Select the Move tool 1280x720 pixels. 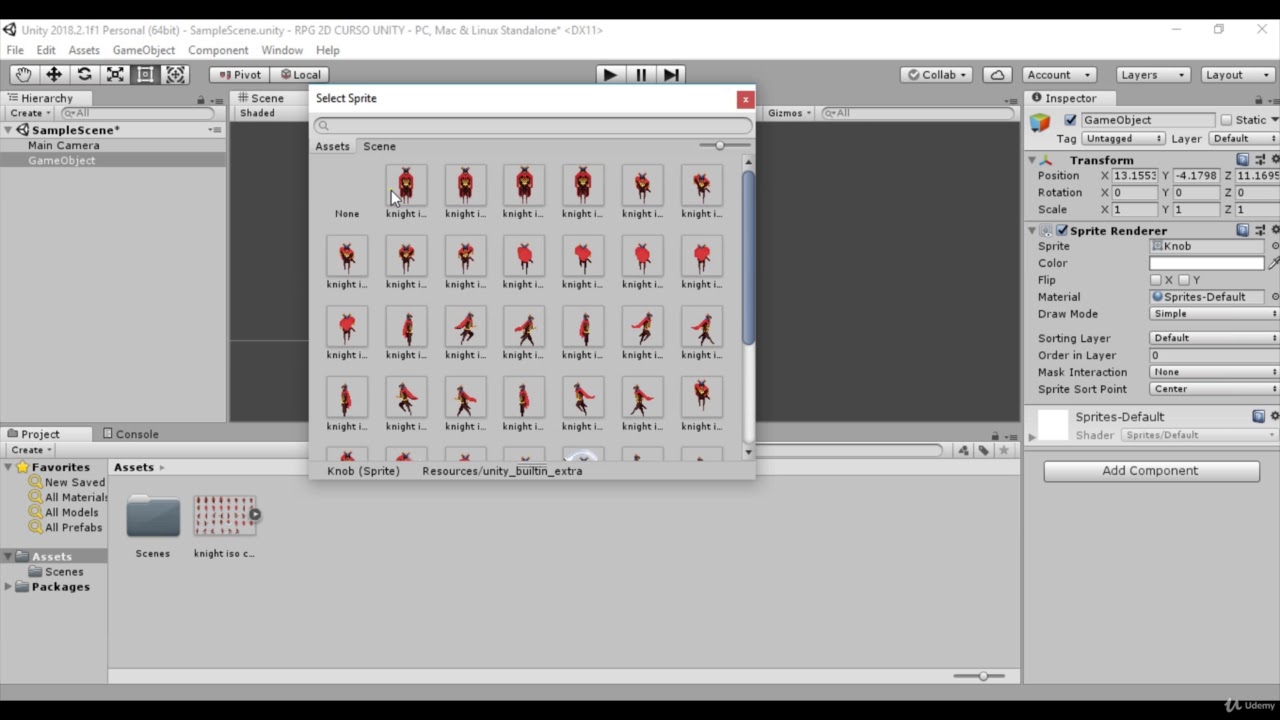[x=54, y=75]
